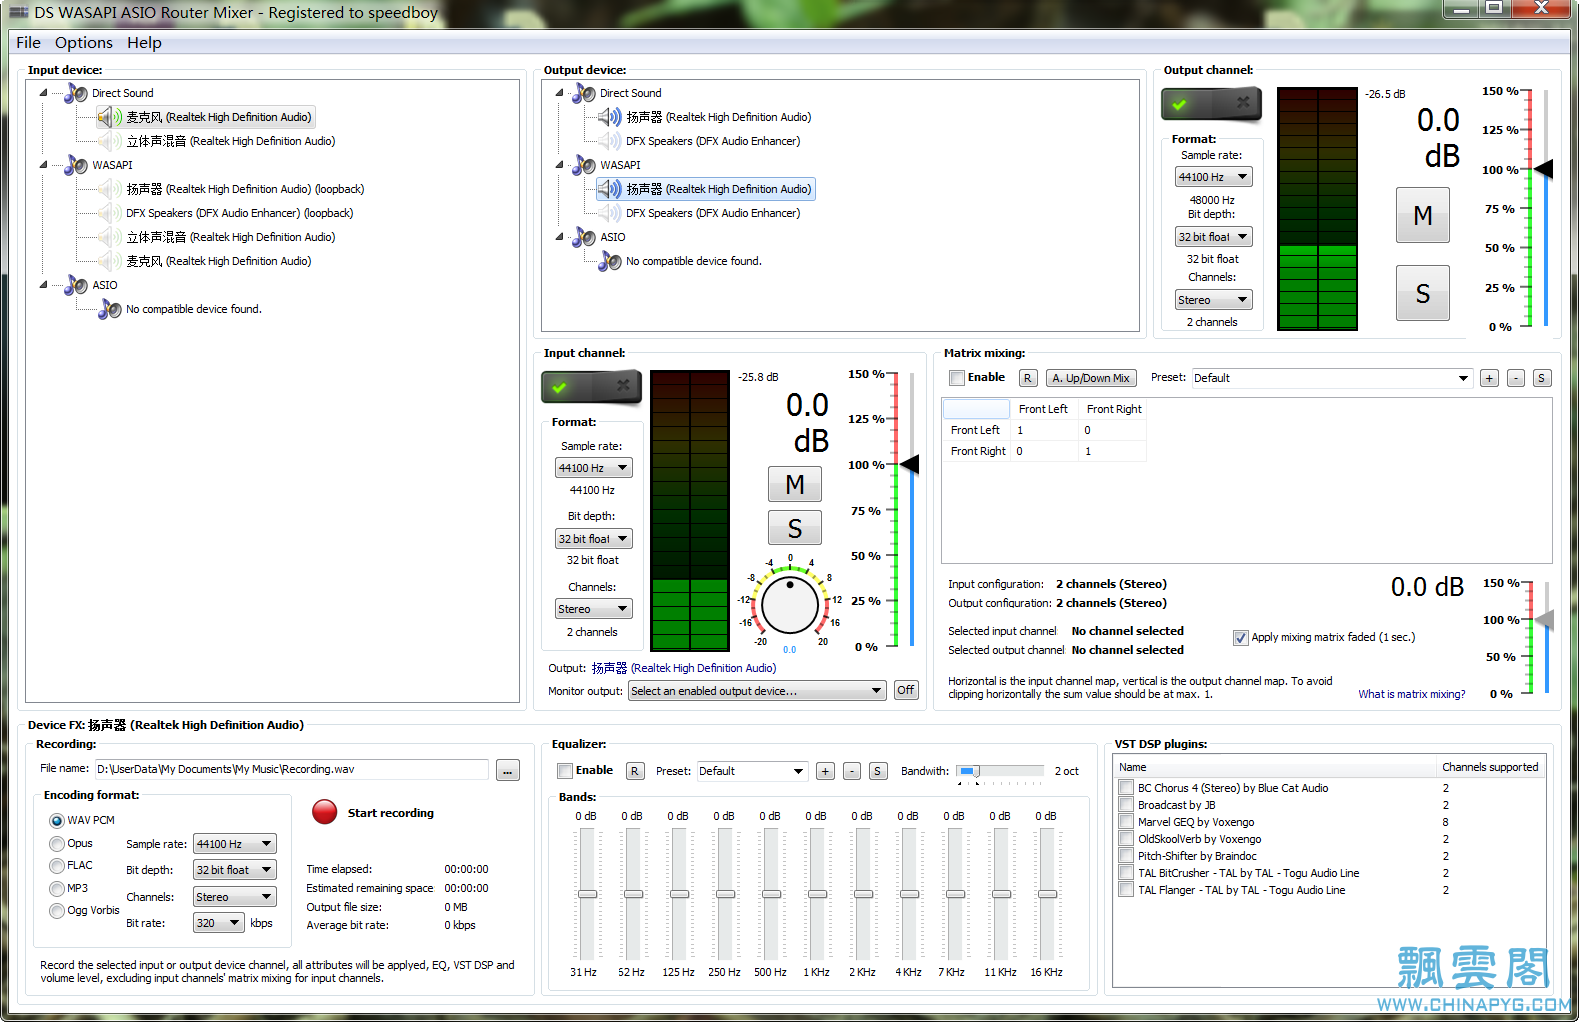Screen dimensions: 1579x1022
Task: Click the speaker icon of 扬声器 loopback input
Action: [x=110, y=189]
